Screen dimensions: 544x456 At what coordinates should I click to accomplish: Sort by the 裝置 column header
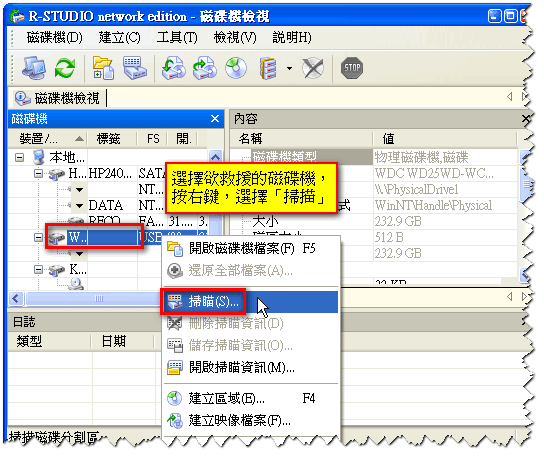[x=48, y=139]
